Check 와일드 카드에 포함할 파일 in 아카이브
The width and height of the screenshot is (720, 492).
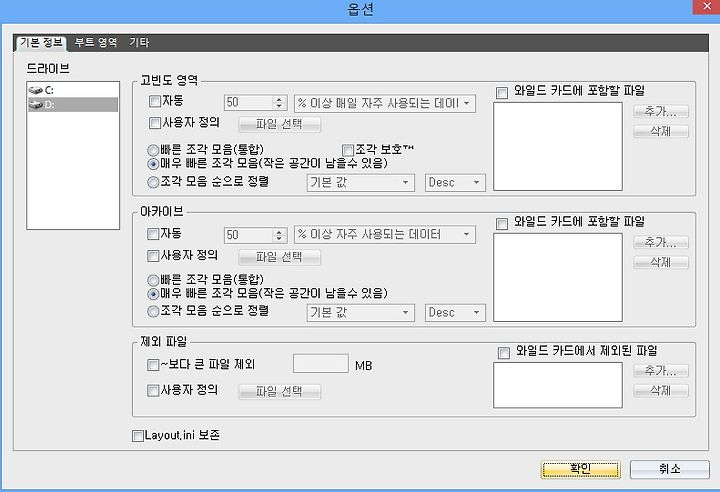[x=501, y=224]
